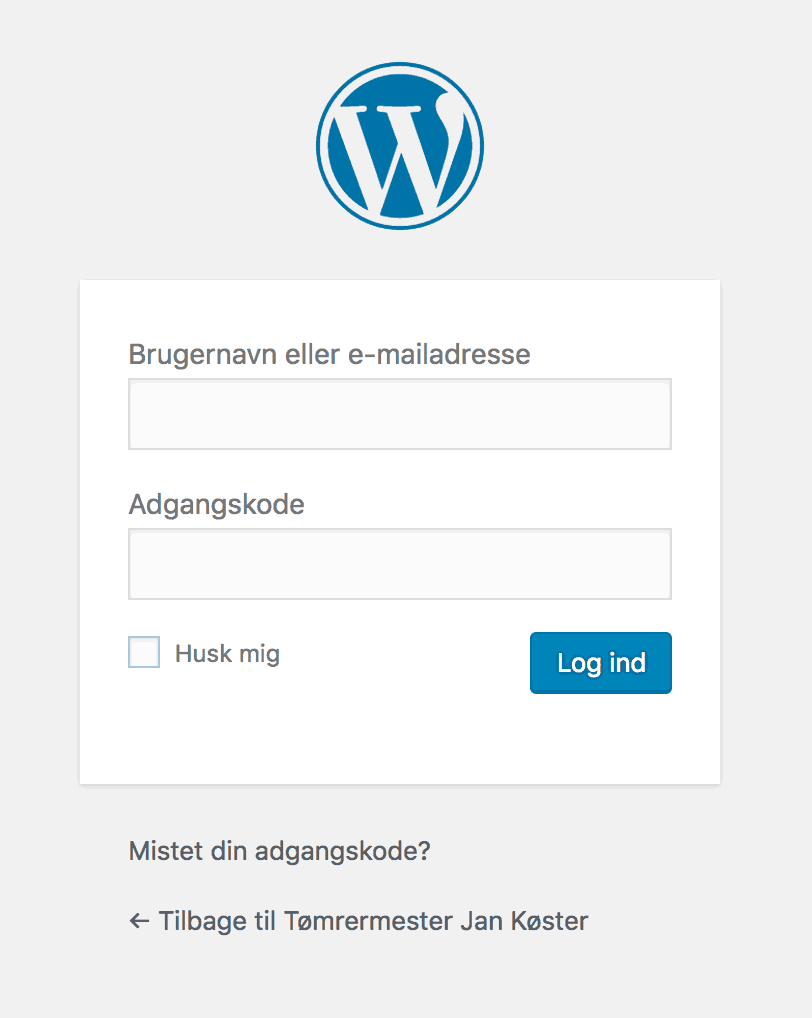812x1018 pixels.
Task: Return to the Tømrermester Jan Køster site
Action: [x=372, y=921]
